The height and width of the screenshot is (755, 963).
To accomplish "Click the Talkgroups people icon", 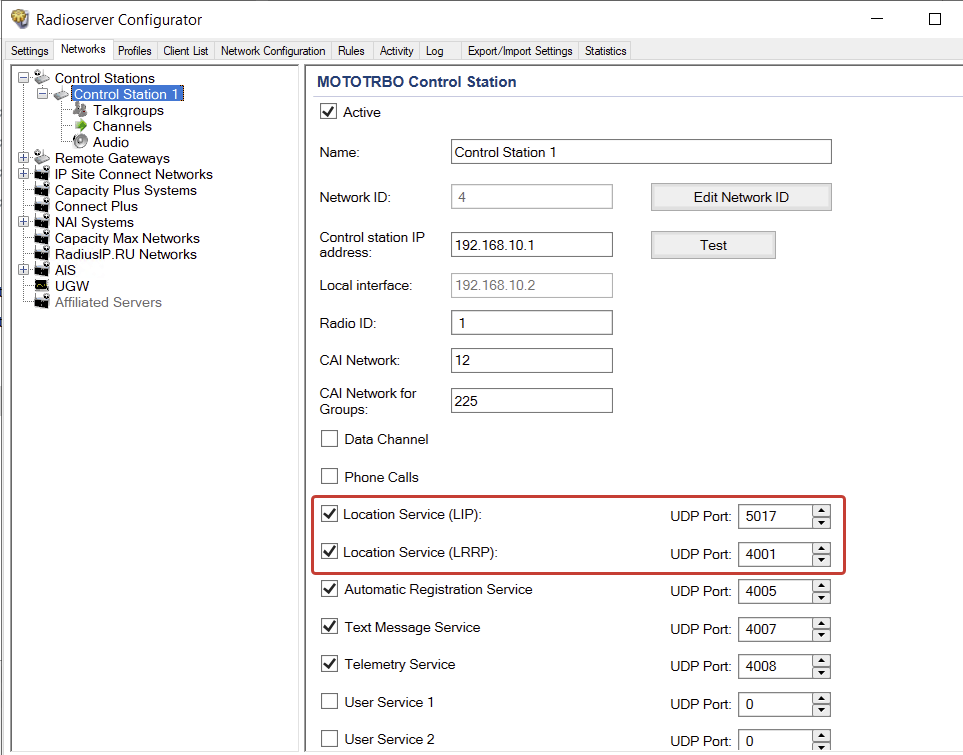I will (80, 110).
